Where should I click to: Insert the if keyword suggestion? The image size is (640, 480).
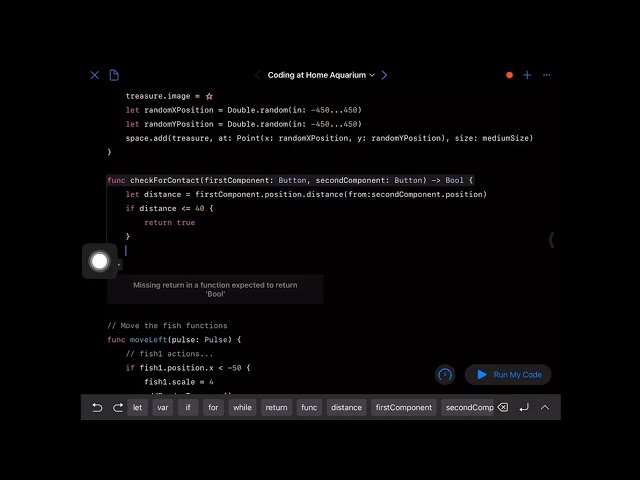(188, 407)
